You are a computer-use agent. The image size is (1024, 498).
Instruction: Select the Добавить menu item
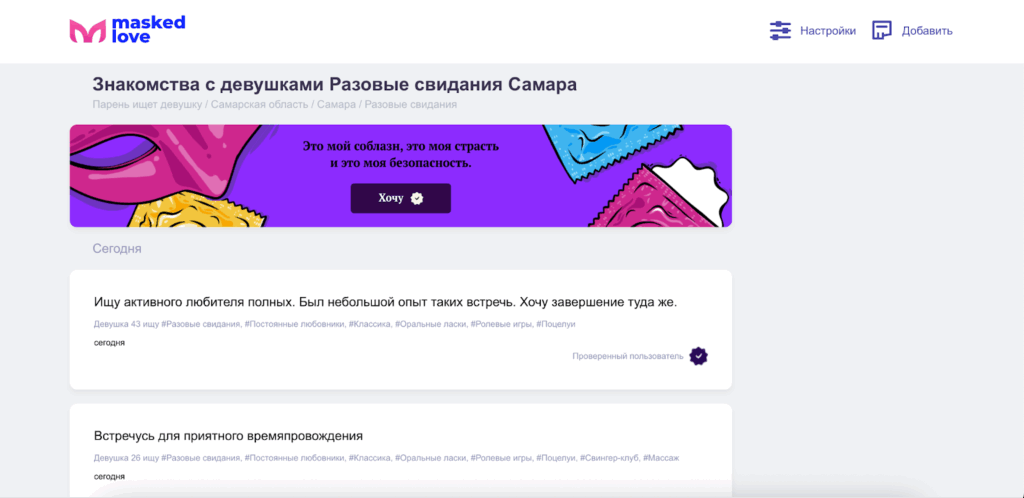(x=927, y=31)
